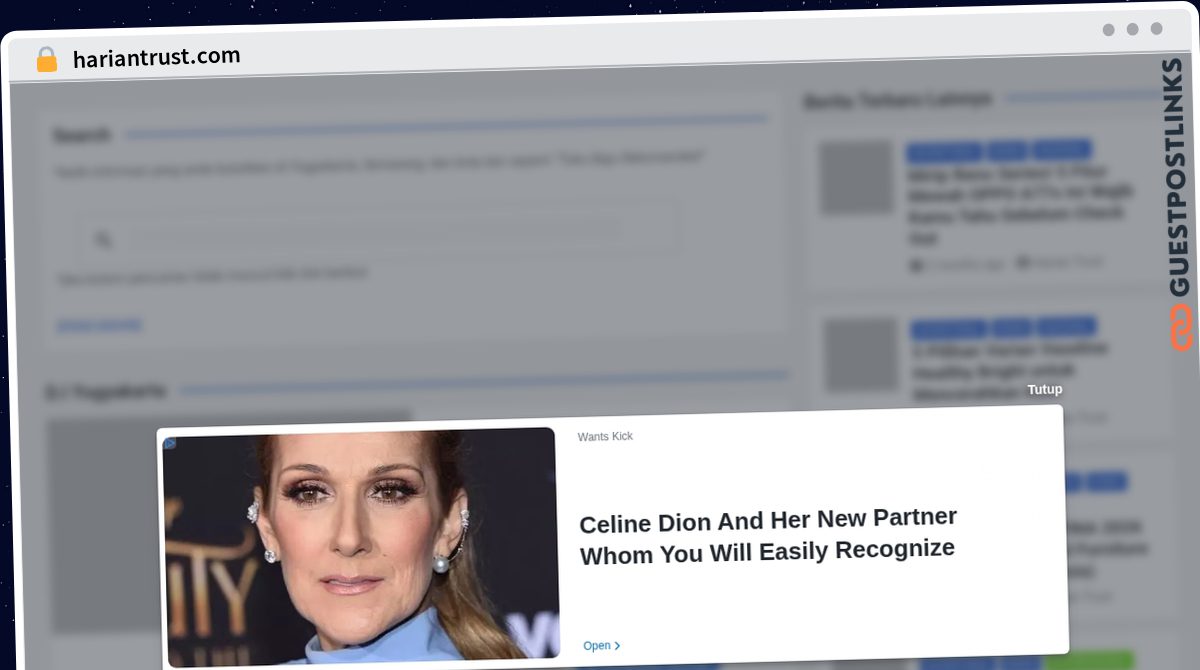Screen dimensions: 1200x670
Task: Open the Celine Dion ad via Open link
Action: [x=602, y=646]
